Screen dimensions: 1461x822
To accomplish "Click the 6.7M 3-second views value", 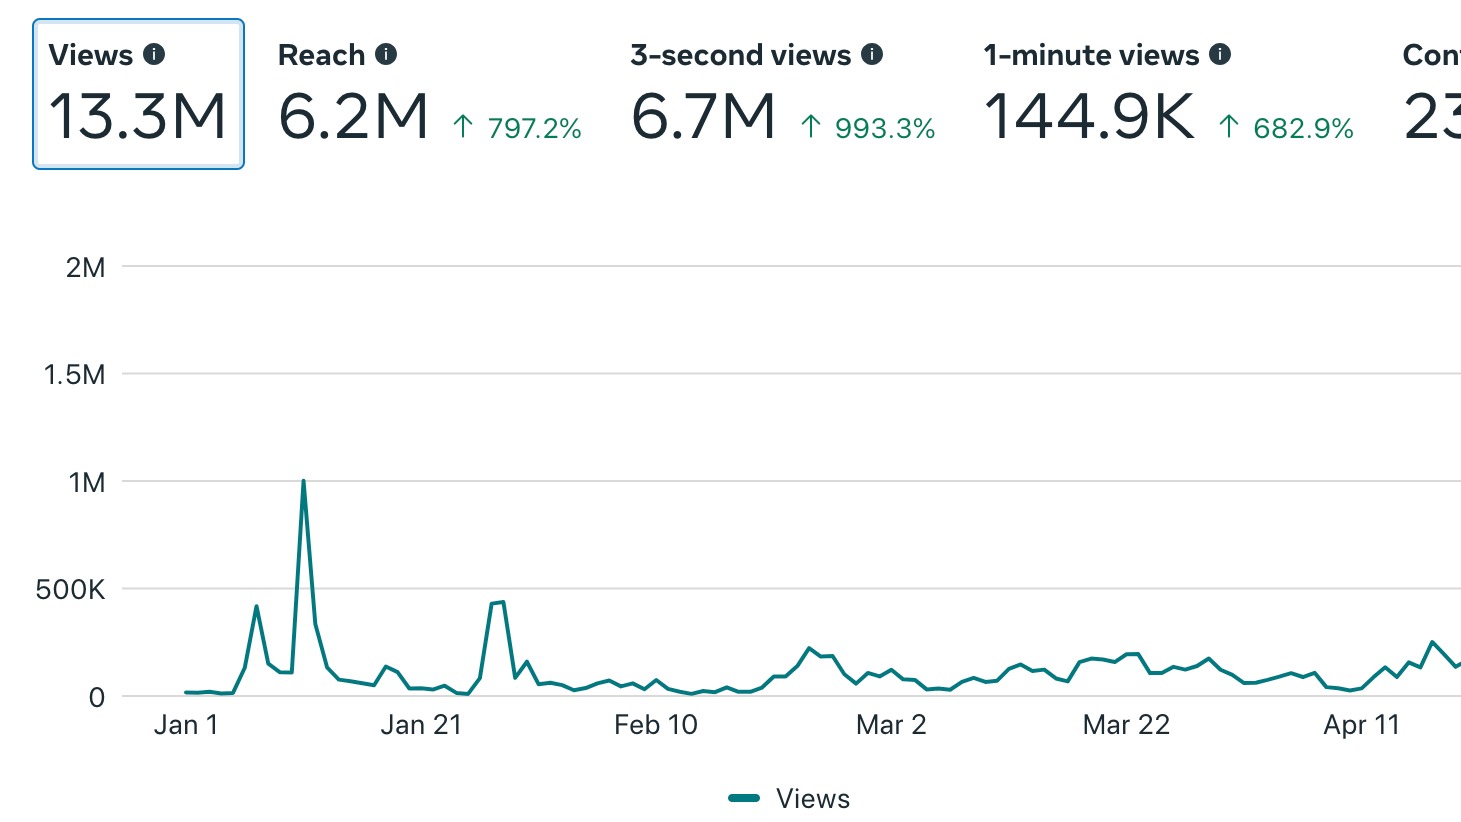I will (703, 116).
